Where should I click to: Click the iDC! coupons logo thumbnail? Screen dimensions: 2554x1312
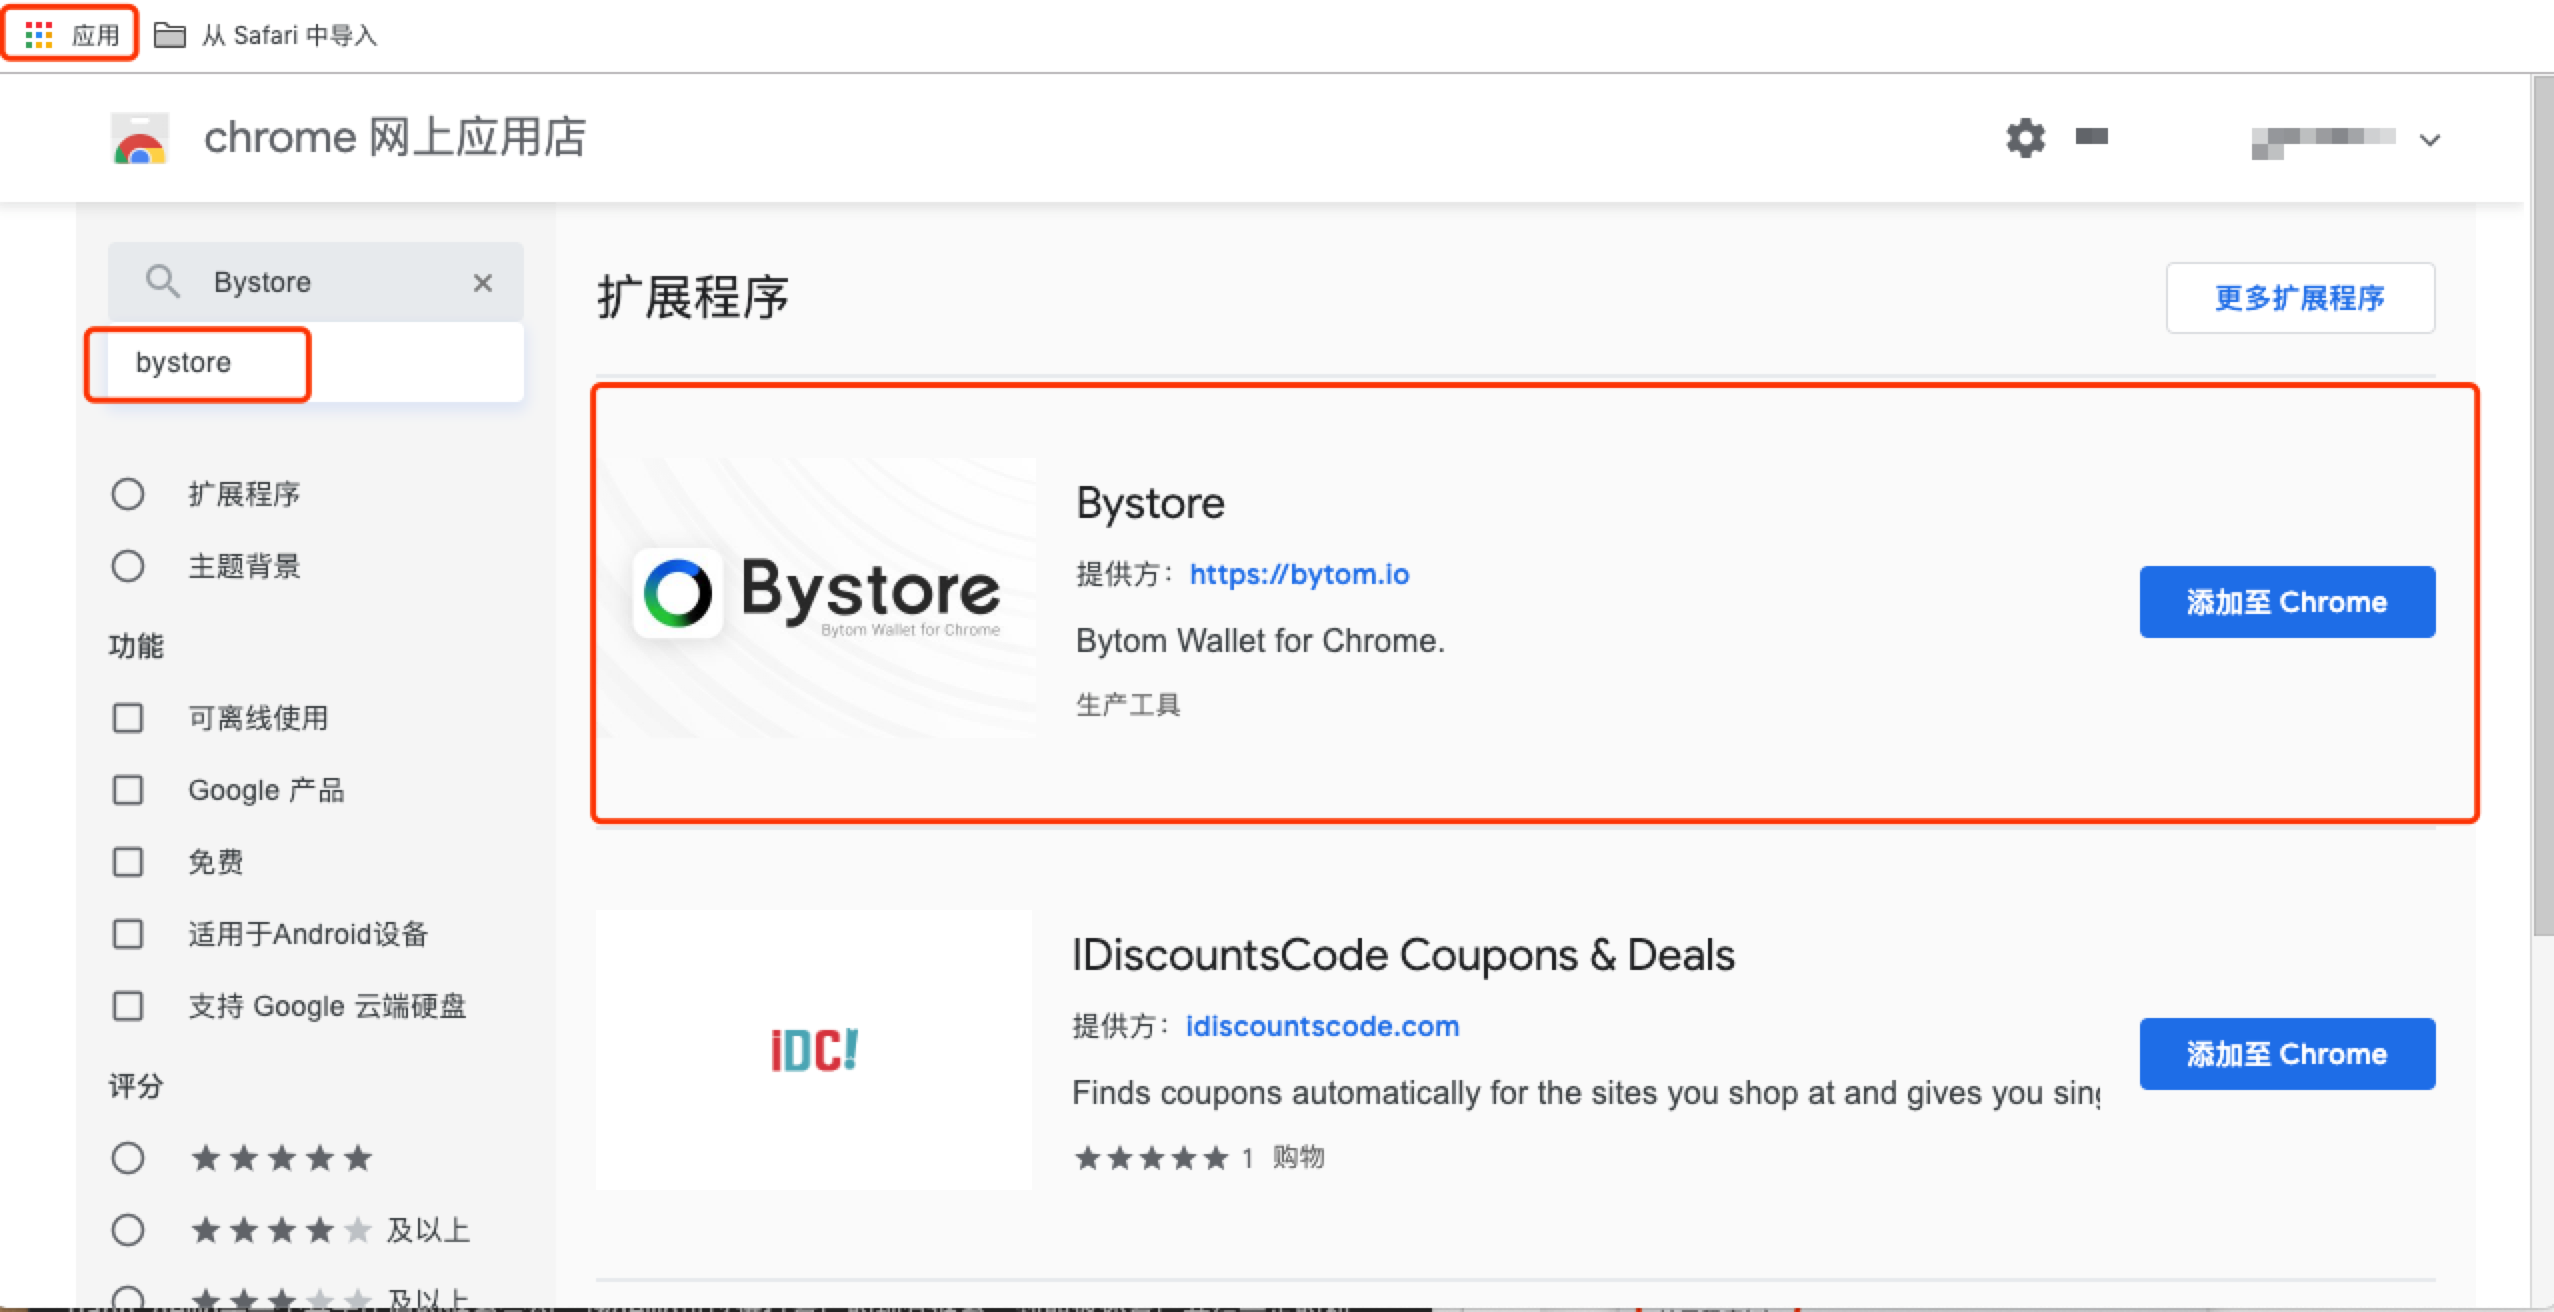click(814, 1050)
